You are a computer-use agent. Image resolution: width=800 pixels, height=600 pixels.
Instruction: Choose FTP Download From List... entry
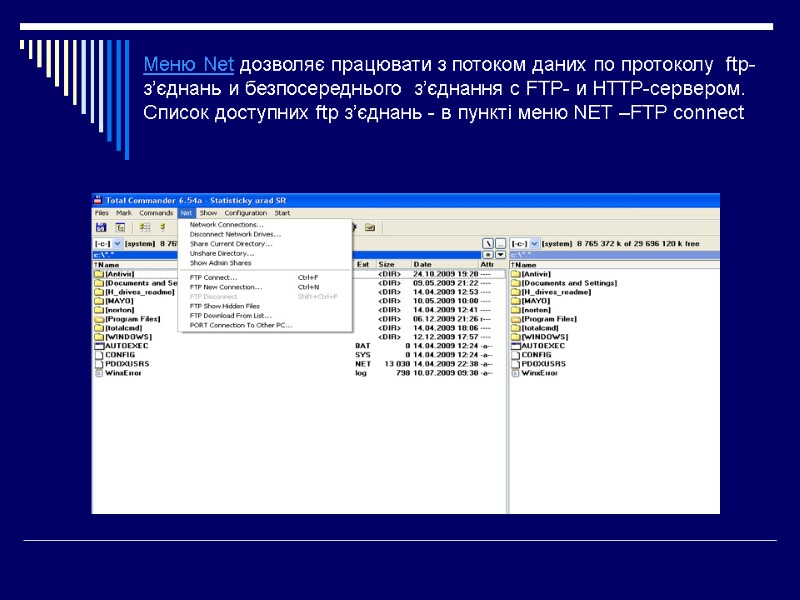point(265,316)
